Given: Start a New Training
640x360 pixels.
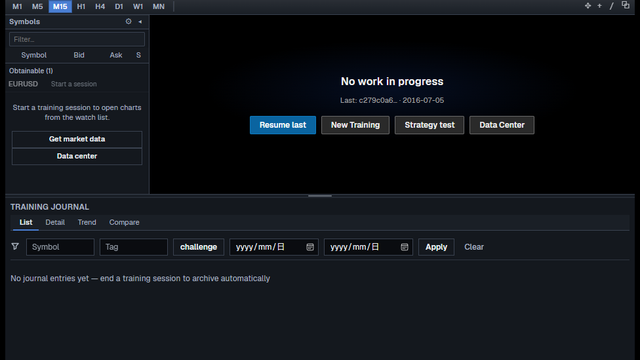Looking at the screenshot, I should pos(355,125).
